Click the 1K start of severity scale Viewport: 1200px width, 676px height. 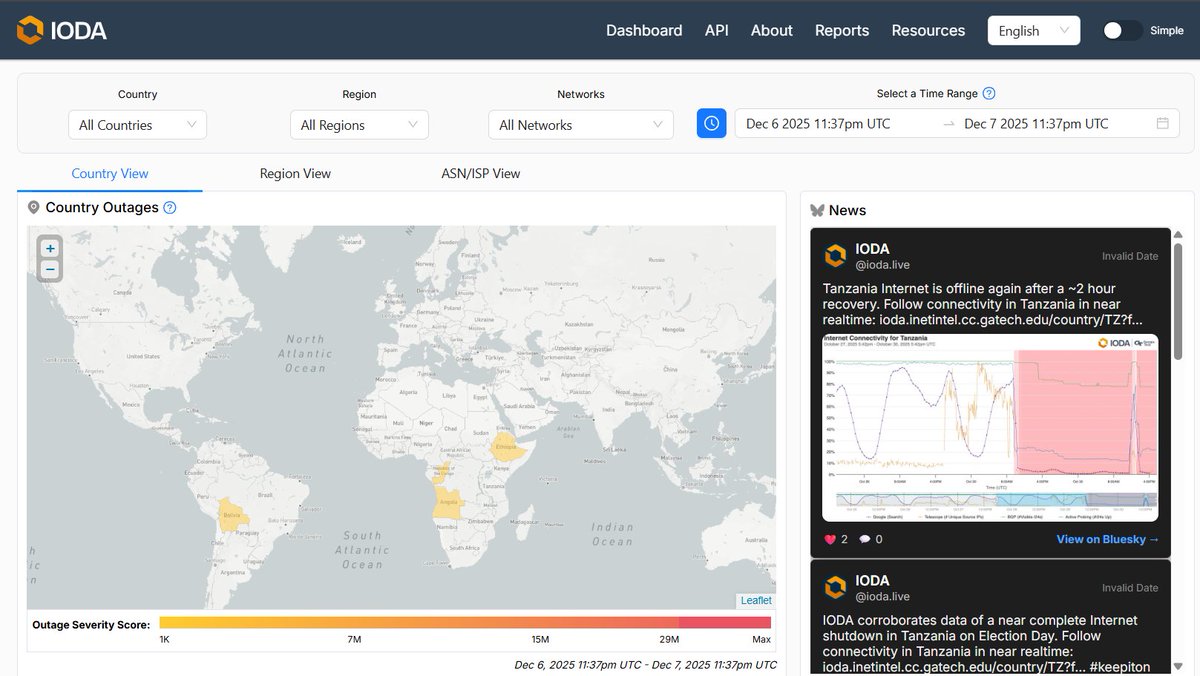[165, 639]
